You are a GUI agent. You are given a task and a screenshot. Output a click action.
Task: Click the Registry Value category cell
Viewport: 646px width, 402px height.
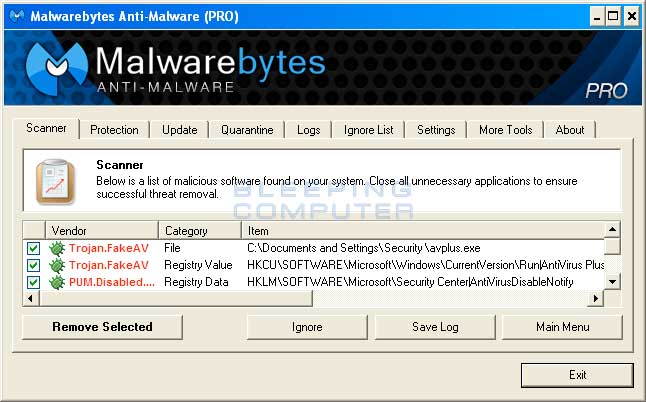coord(198,265)
